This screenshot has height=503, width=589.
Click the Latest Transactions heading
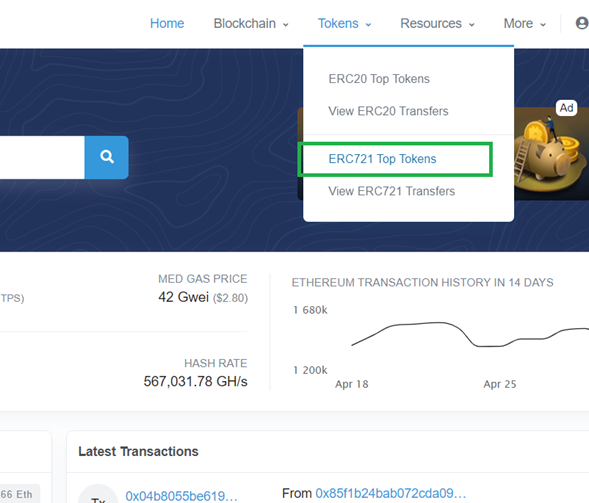coord(138,452)
